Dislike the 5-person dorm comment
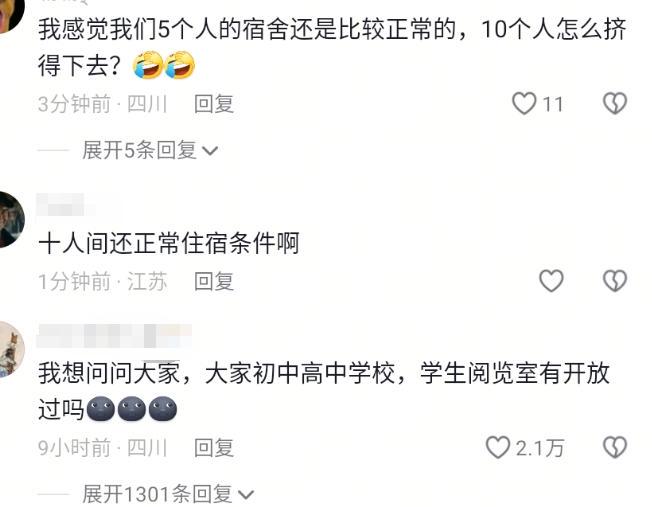 [615, 104]
